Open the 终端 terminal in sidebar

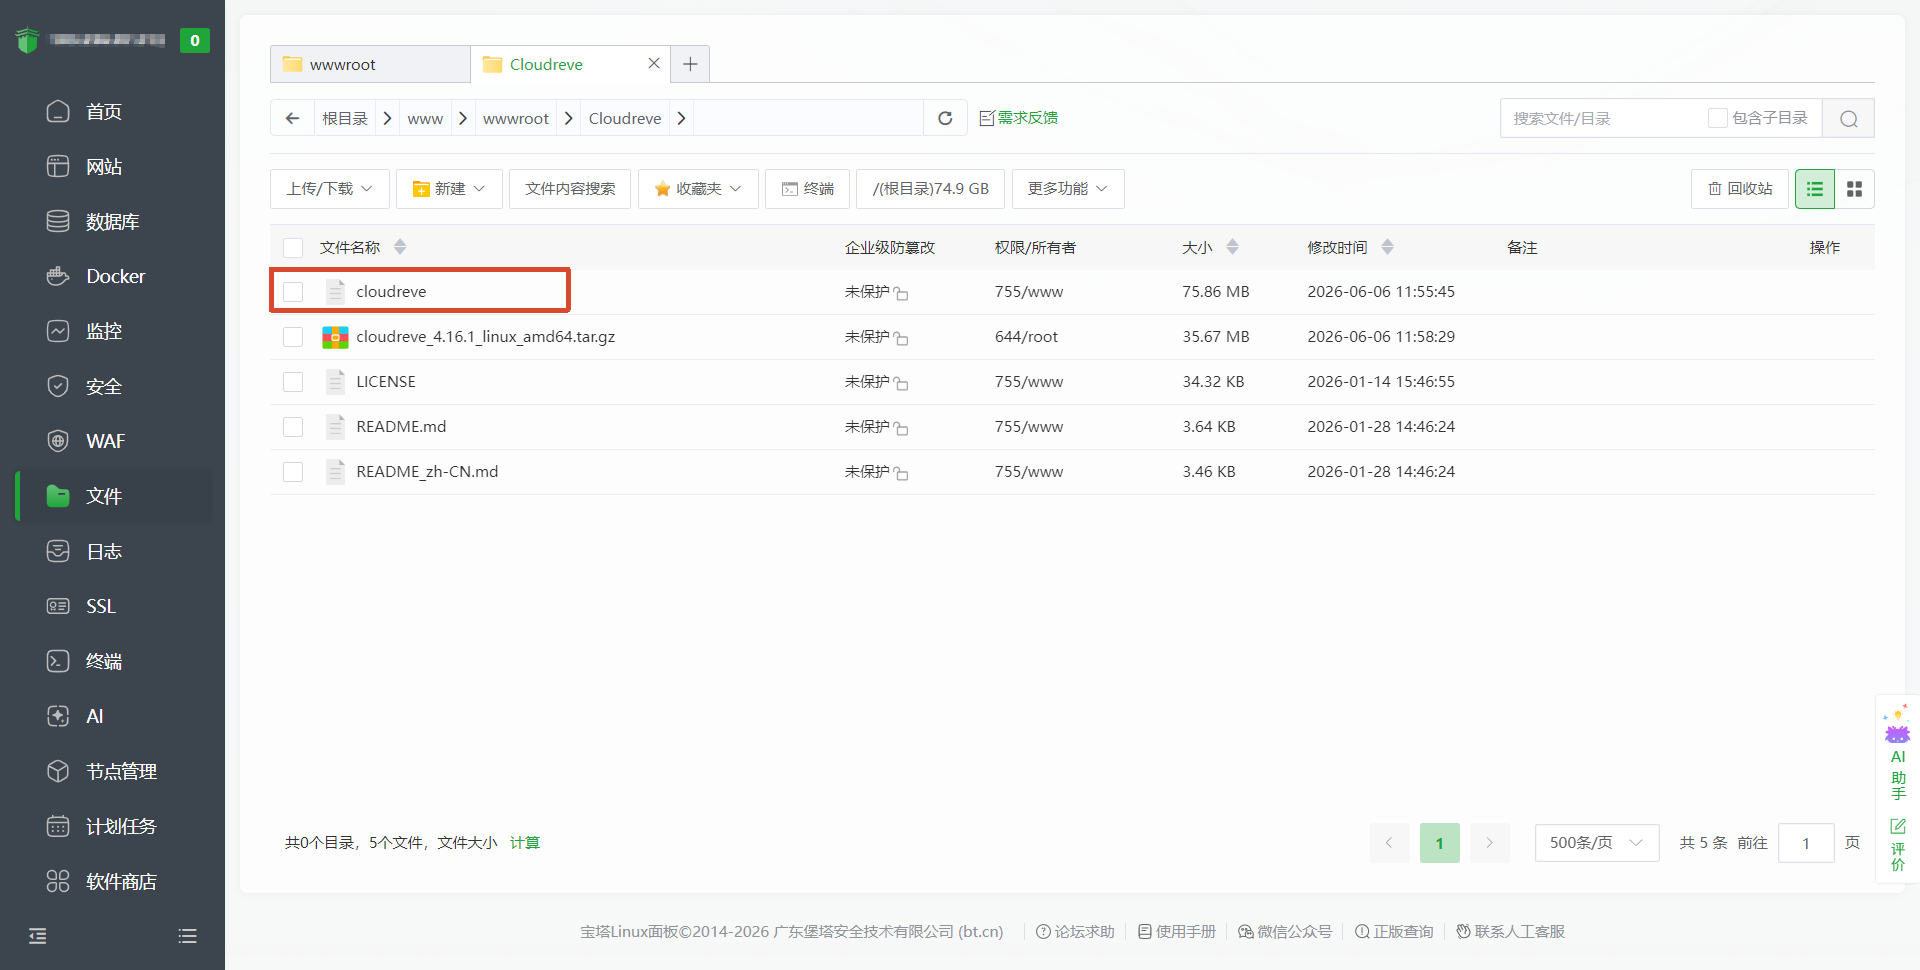coord(104,661)
